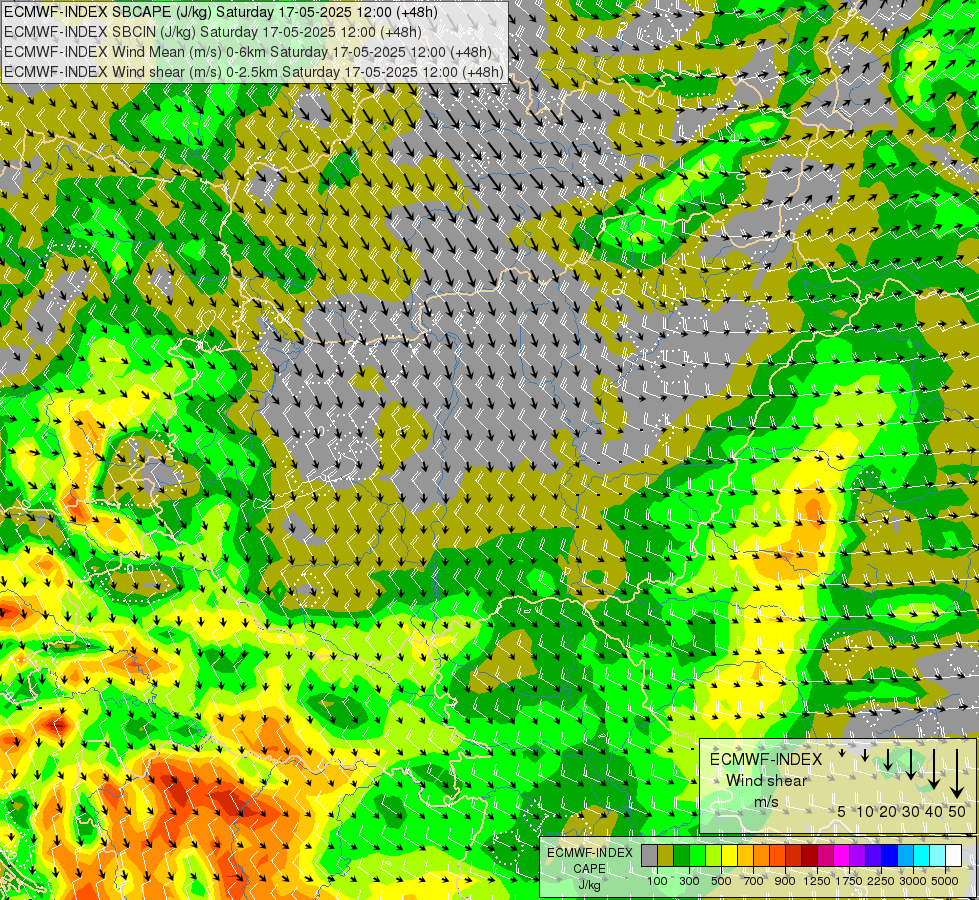
Task: Click the 50 value in the wind shear legend
Action: (957, 811)
